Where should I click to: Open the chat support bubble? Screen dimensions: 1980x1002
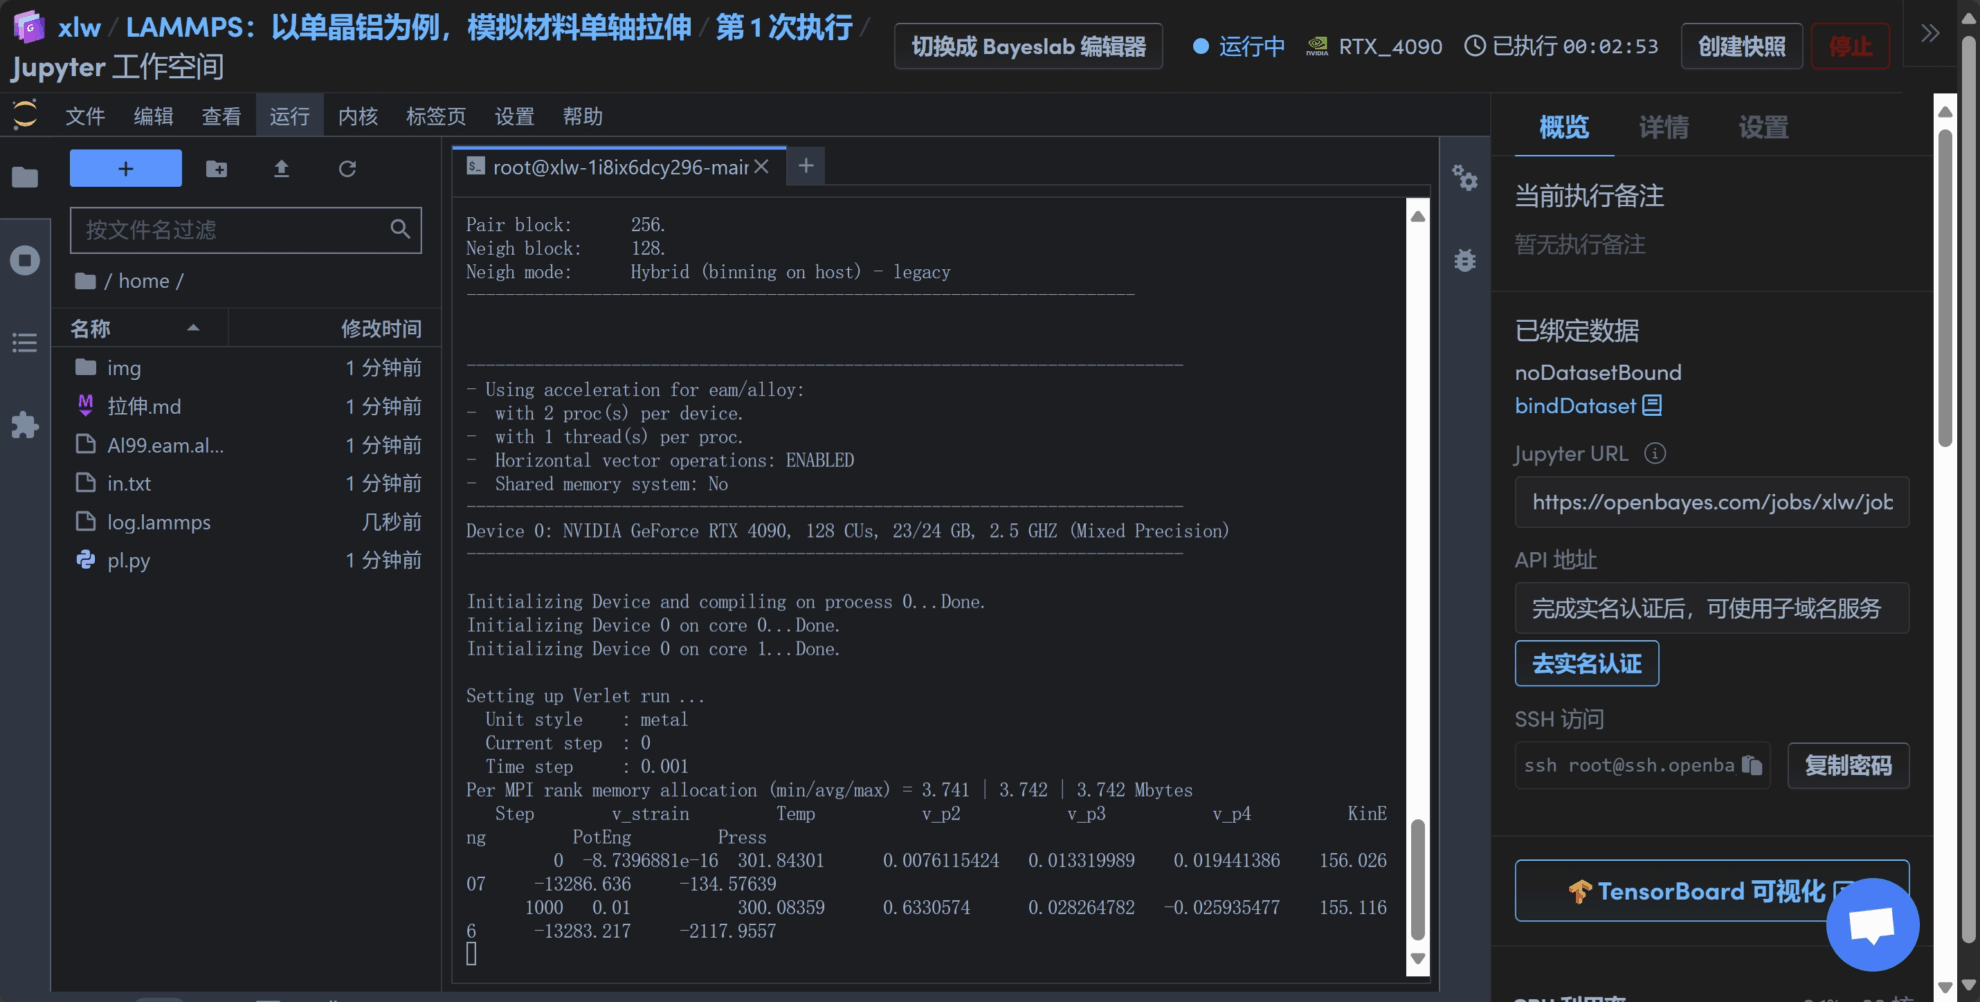point(1872,924)
